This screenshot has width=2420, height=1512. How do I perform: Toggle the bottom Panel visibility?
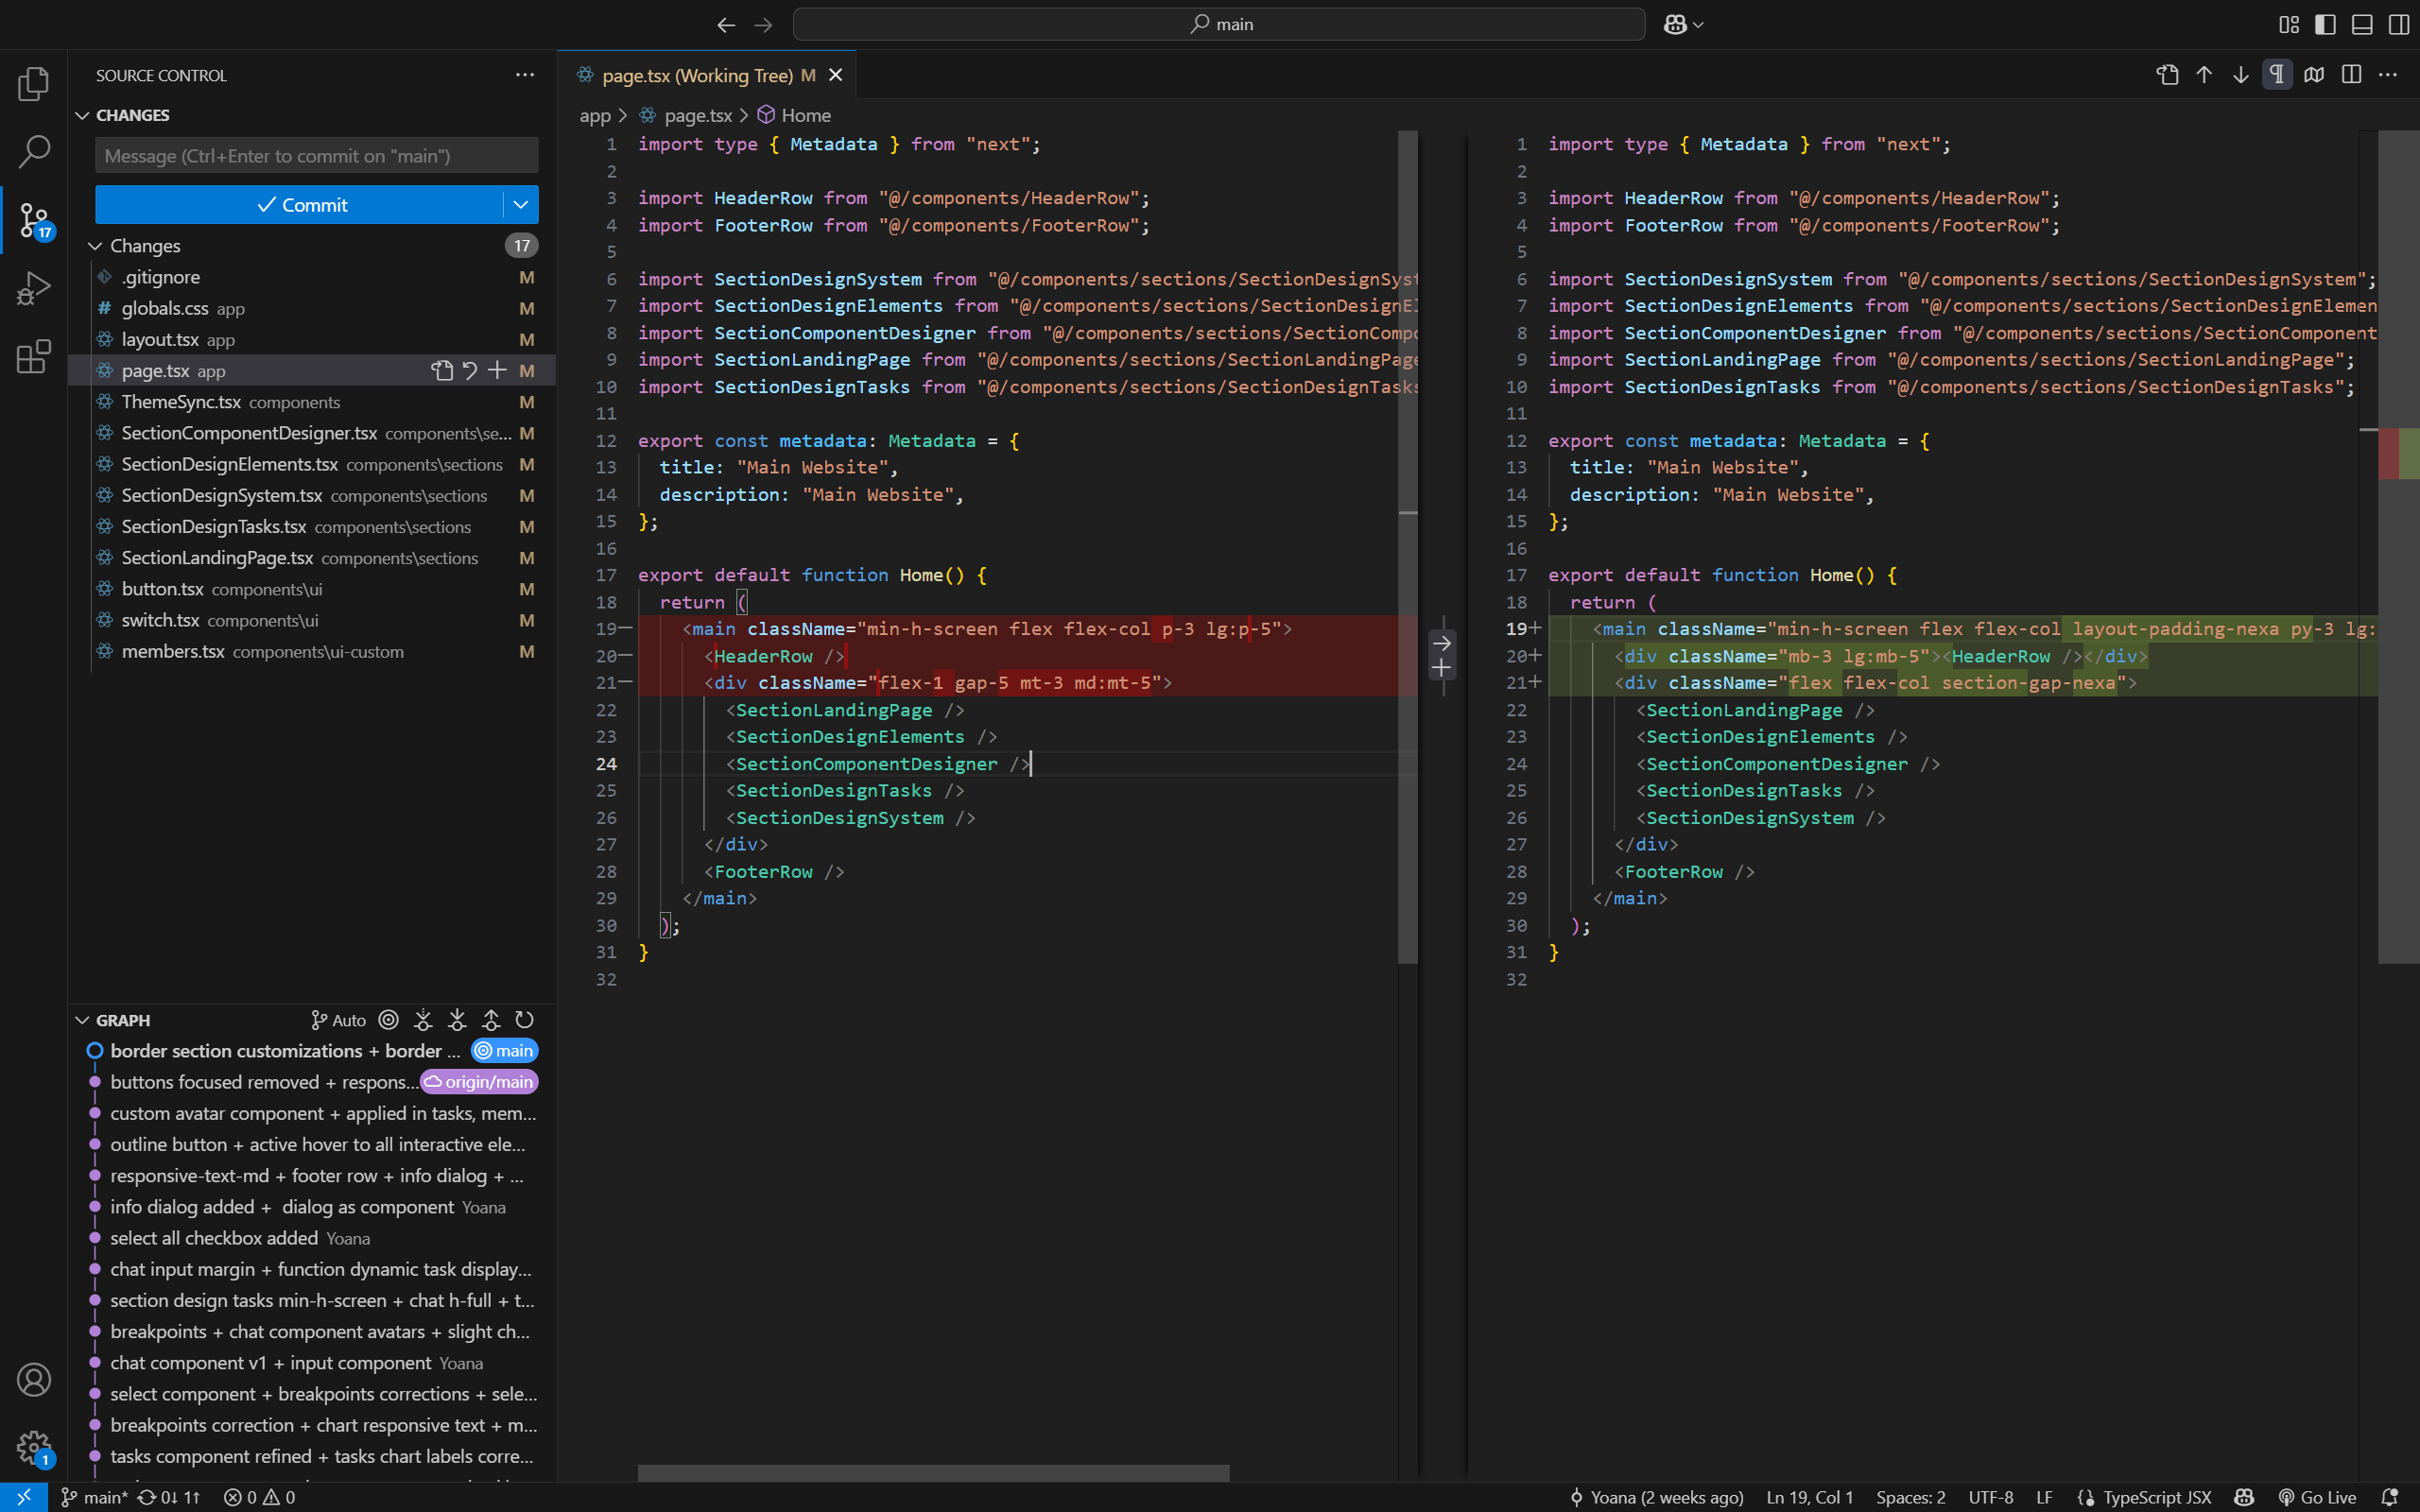click(2362, 24)
